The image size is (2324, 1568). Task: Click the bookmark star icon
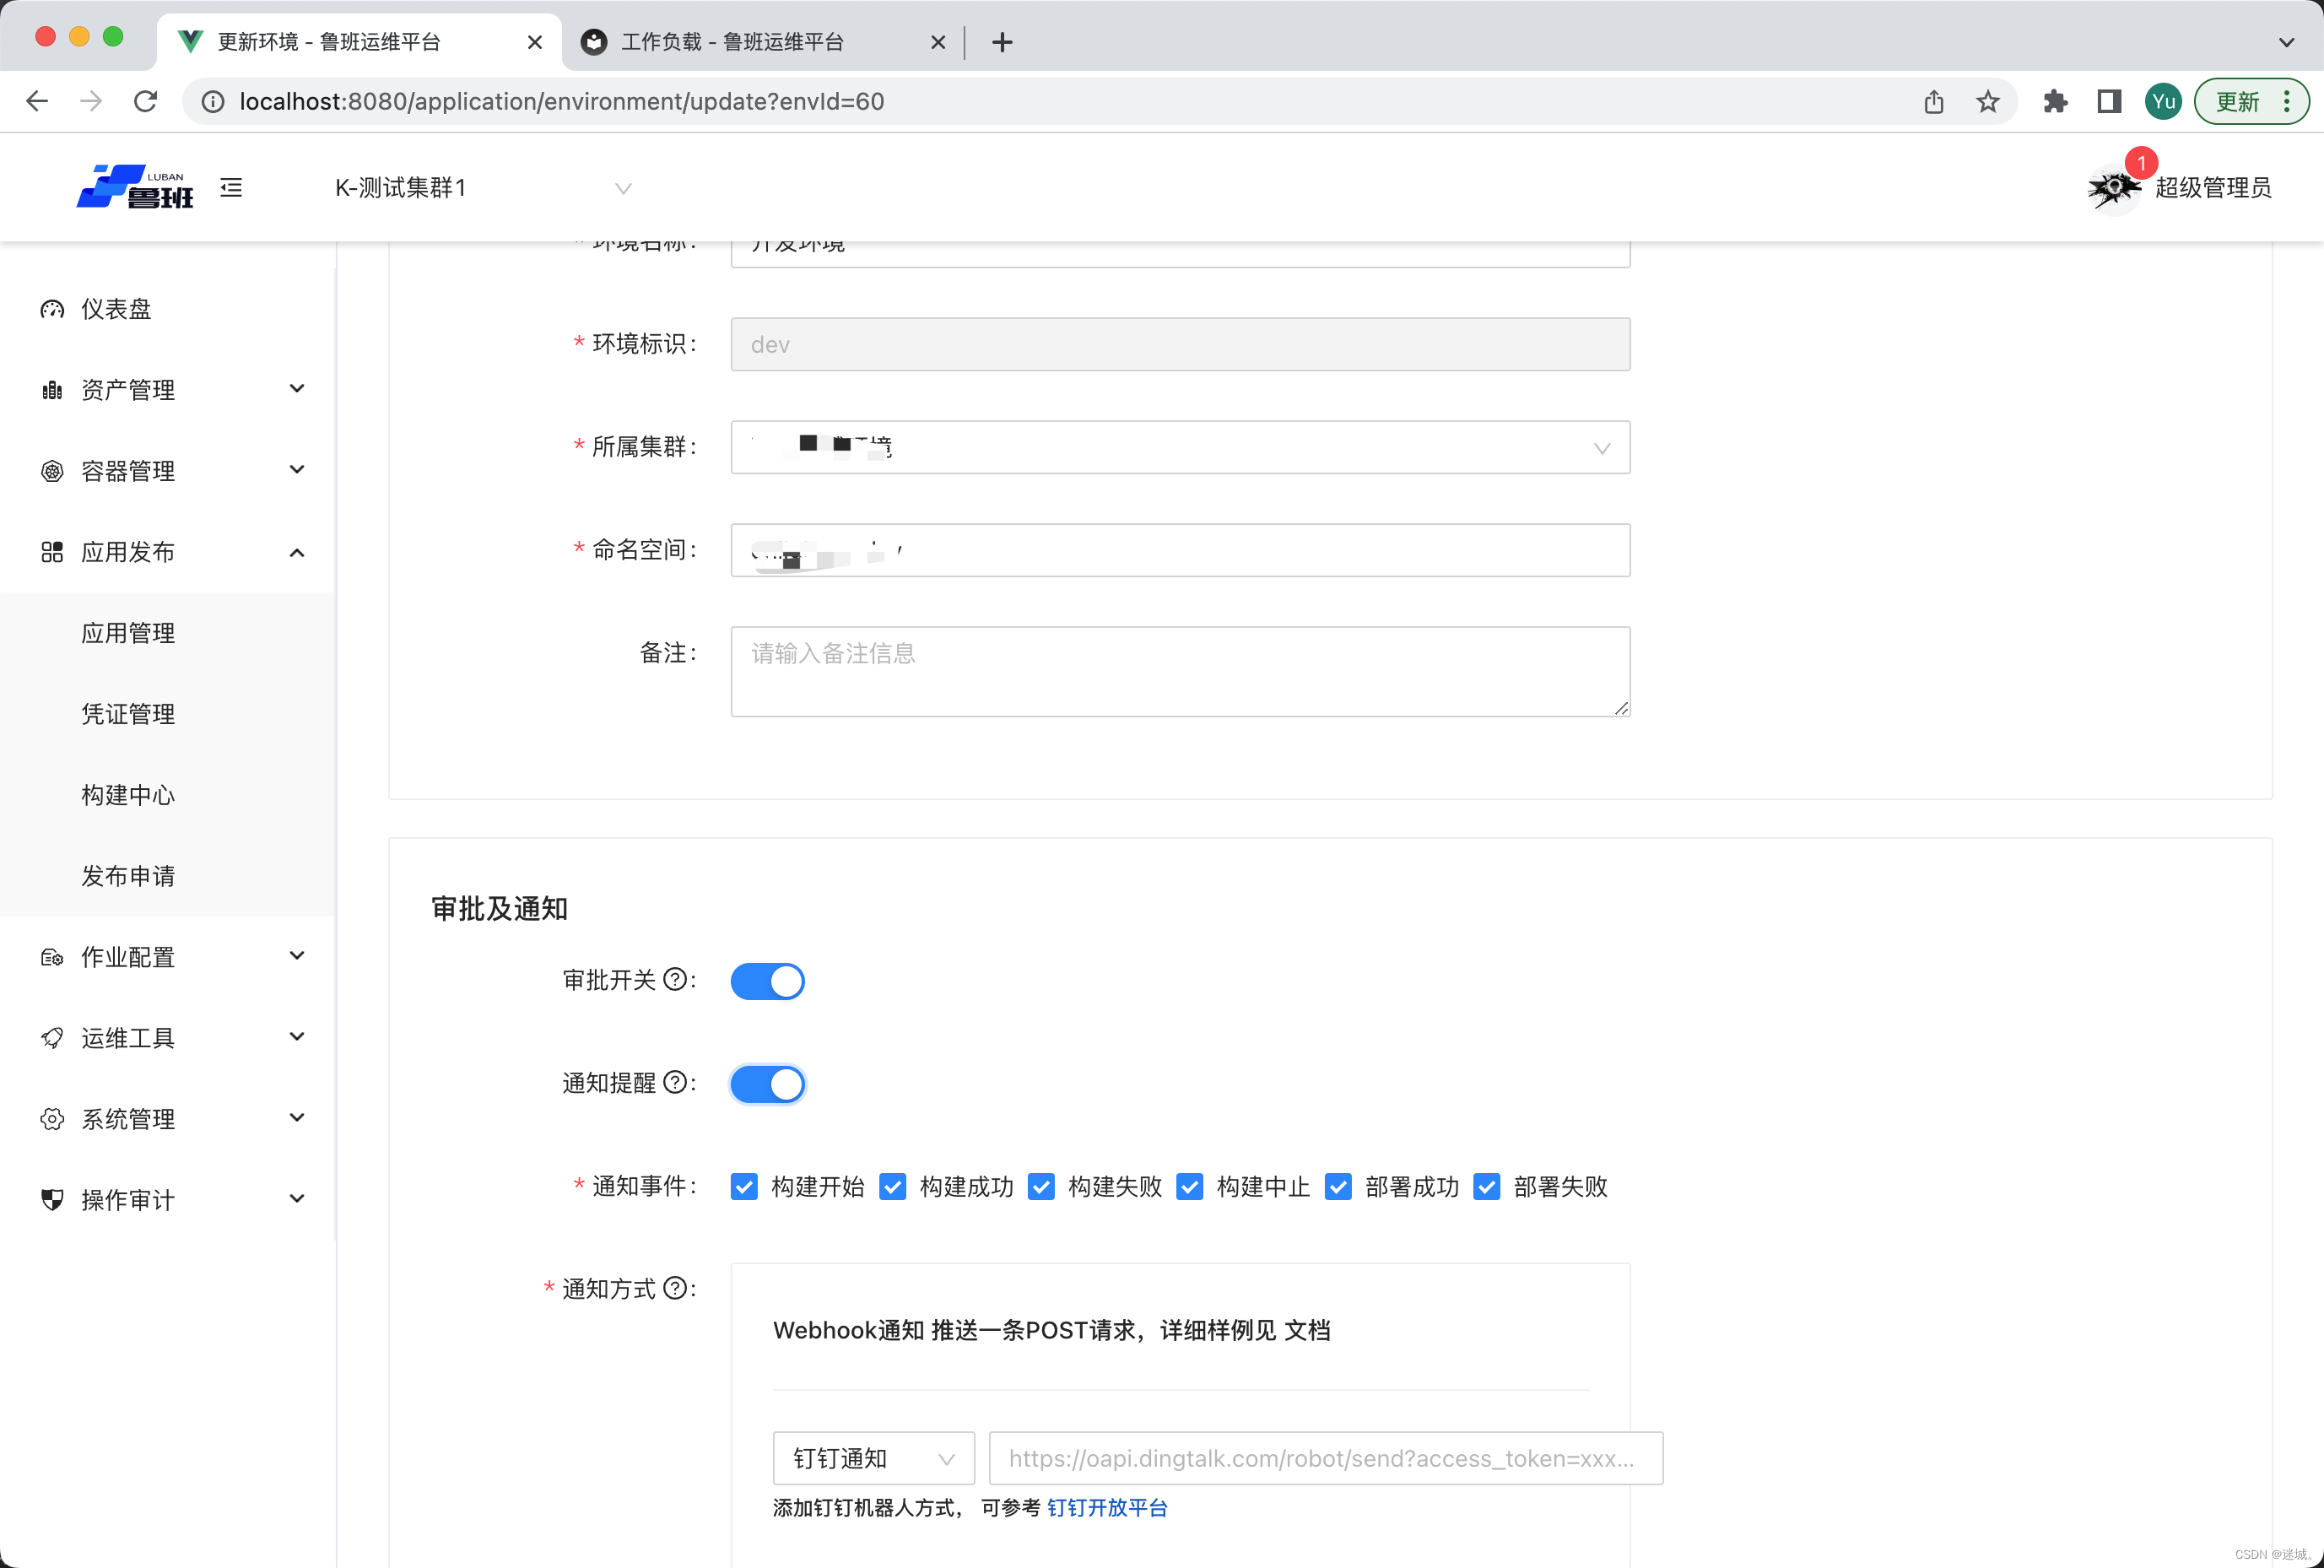pos(1987,101)
